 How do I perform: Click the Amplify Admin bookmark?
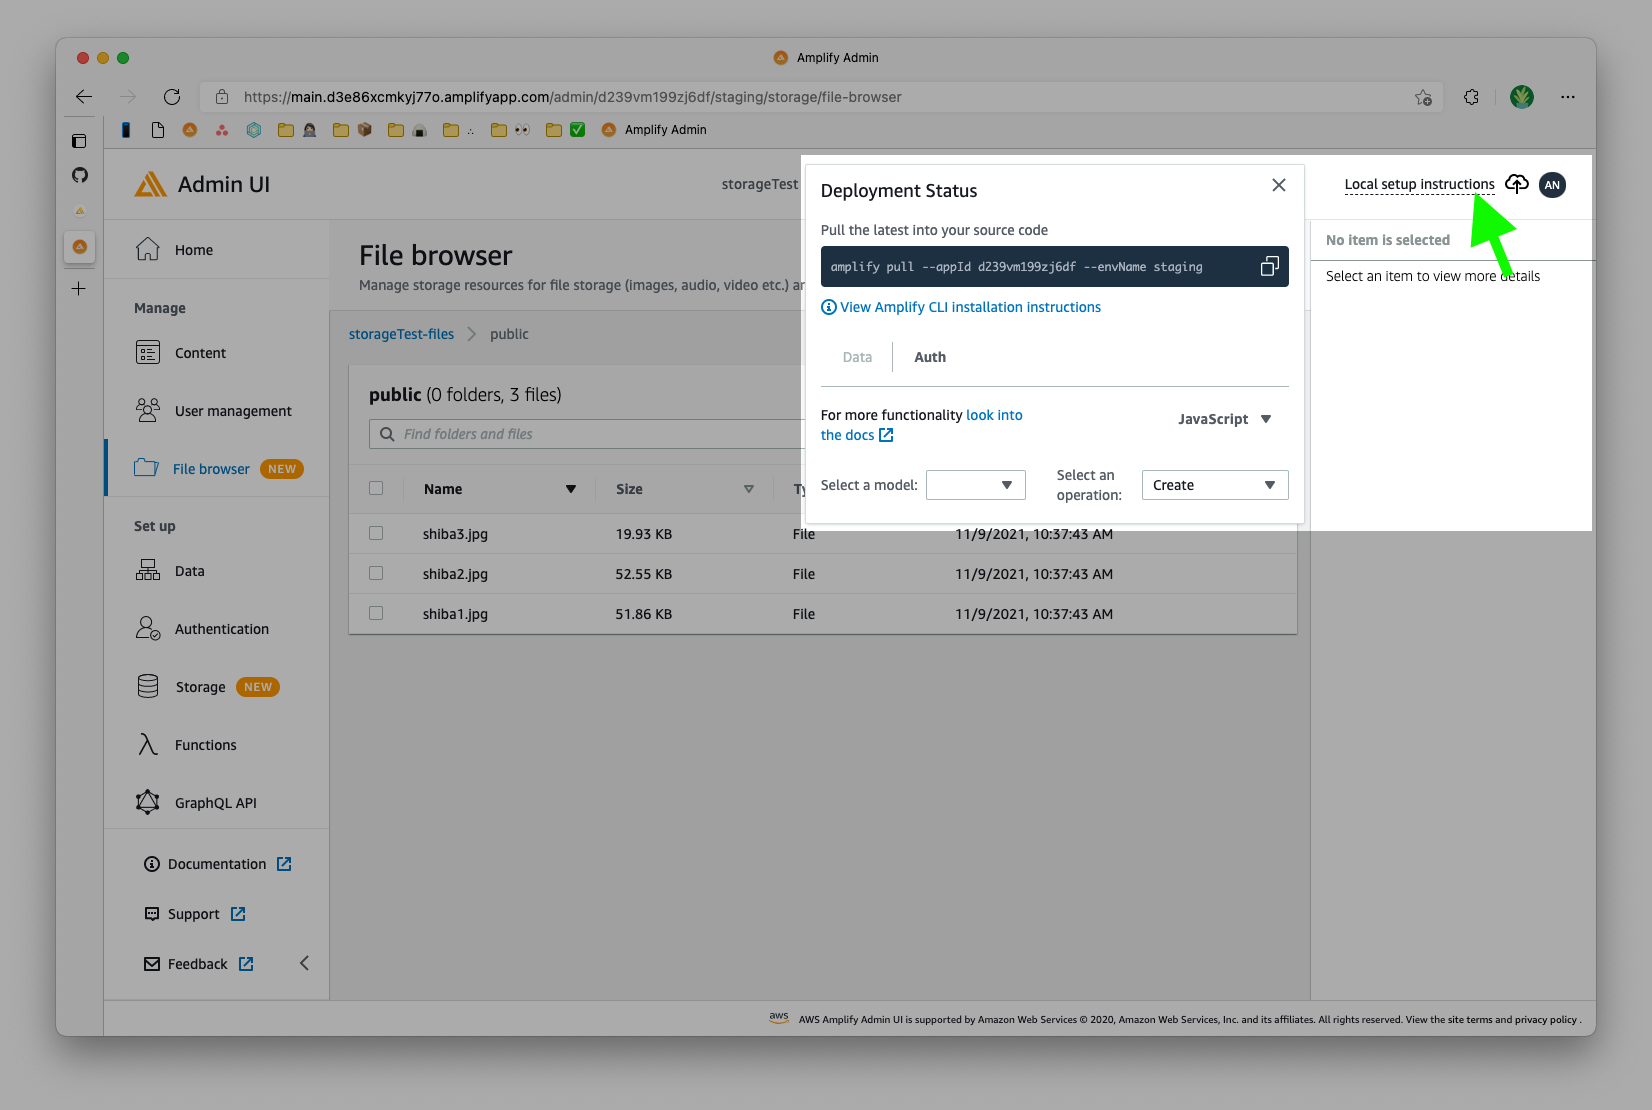pyautogui.click(x=654, y=129)
